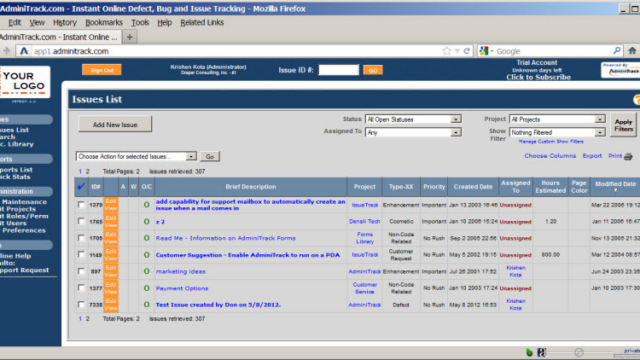Click the Add New Issue button
This screenshot has height=360, width=640.
click(115, 124)
